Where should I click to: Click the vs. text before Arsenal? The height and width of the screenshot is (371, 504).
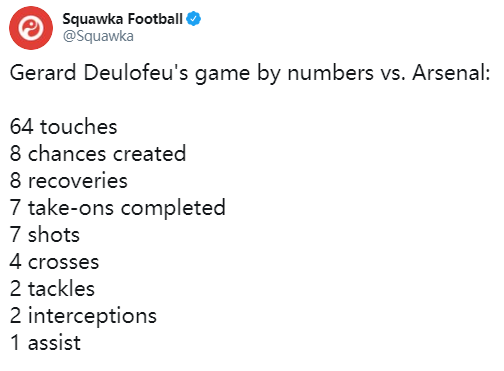pyautogui.click(x=393, y=75)
